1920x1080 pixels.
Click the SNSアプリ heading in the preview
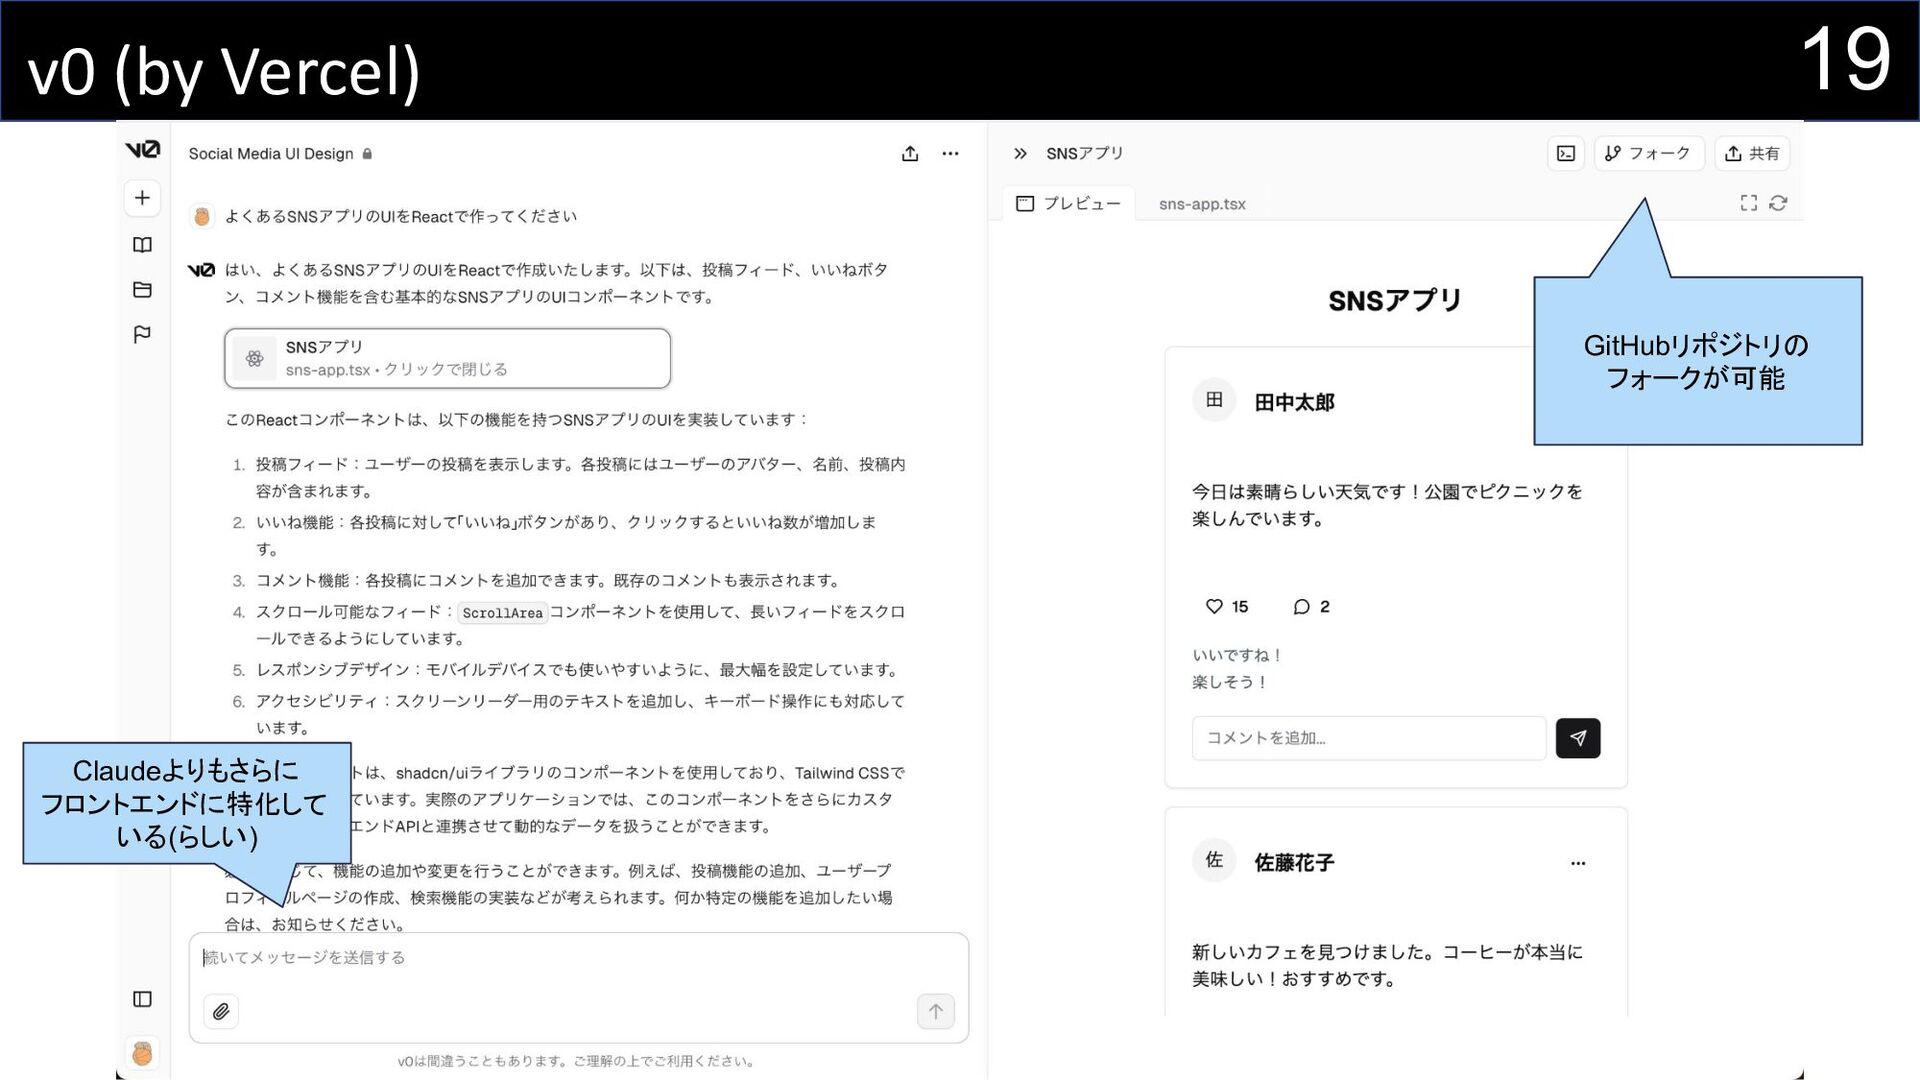coord(1395,301)
